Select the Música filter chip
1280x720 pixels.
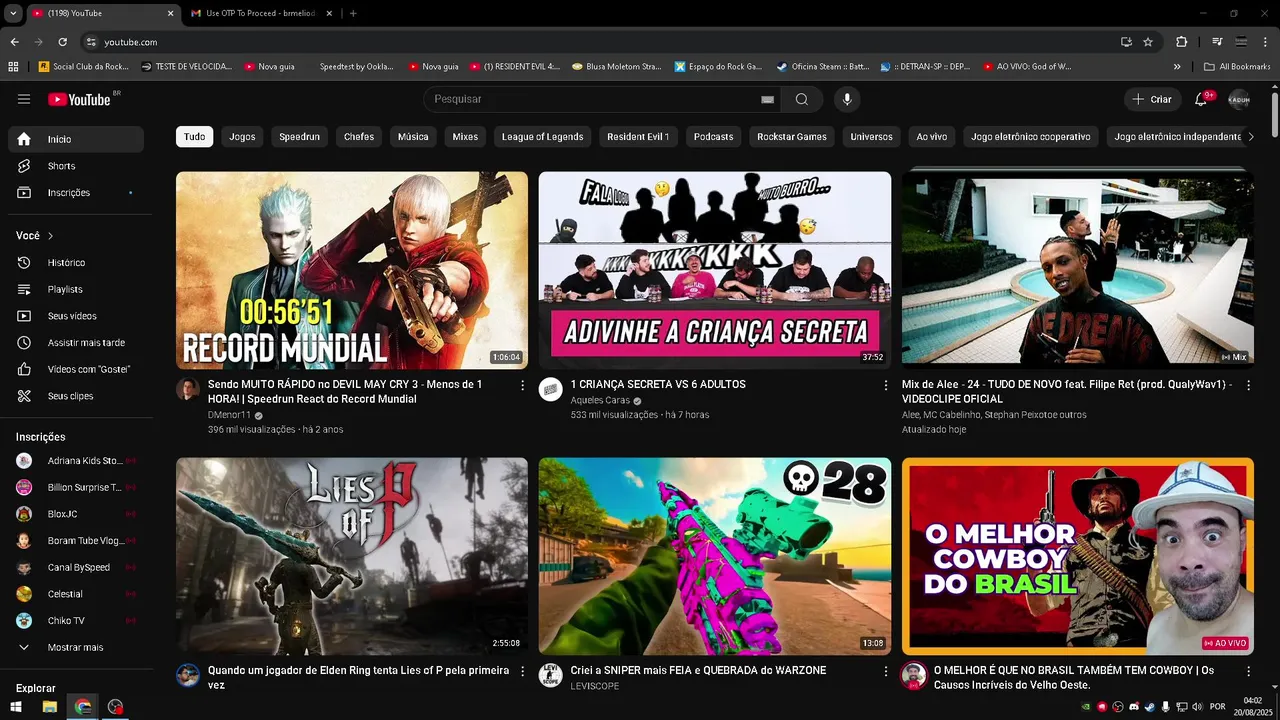tap(413, 137)
